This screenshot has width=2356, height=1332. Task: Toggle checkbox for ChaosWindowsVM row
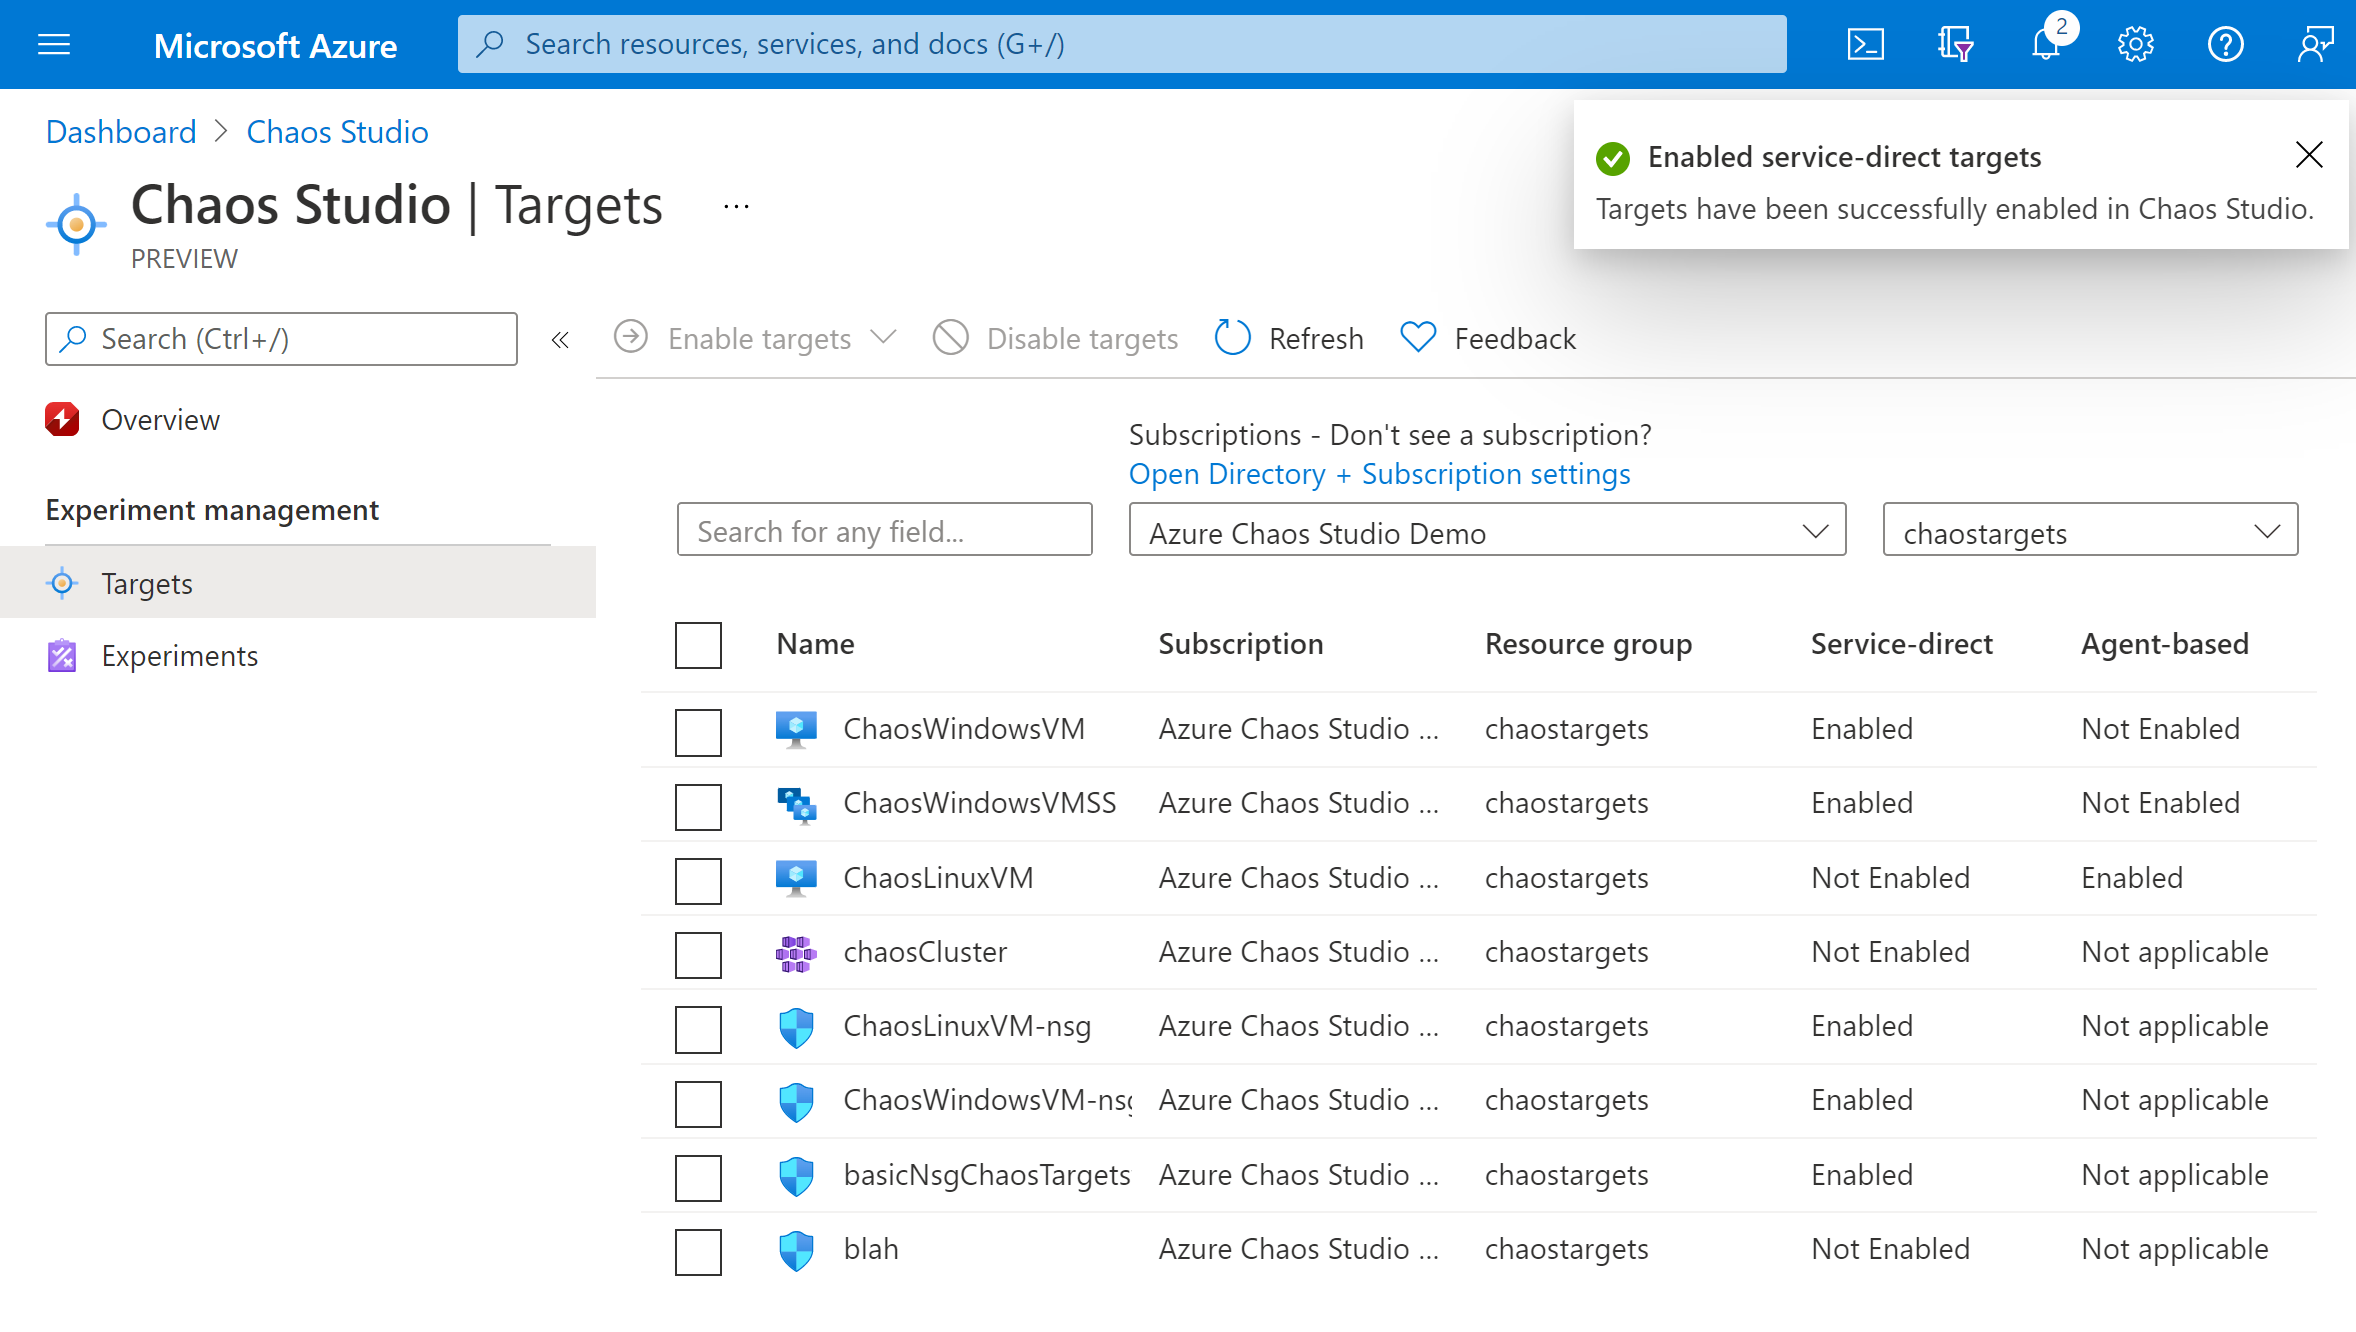coord(697,732)
